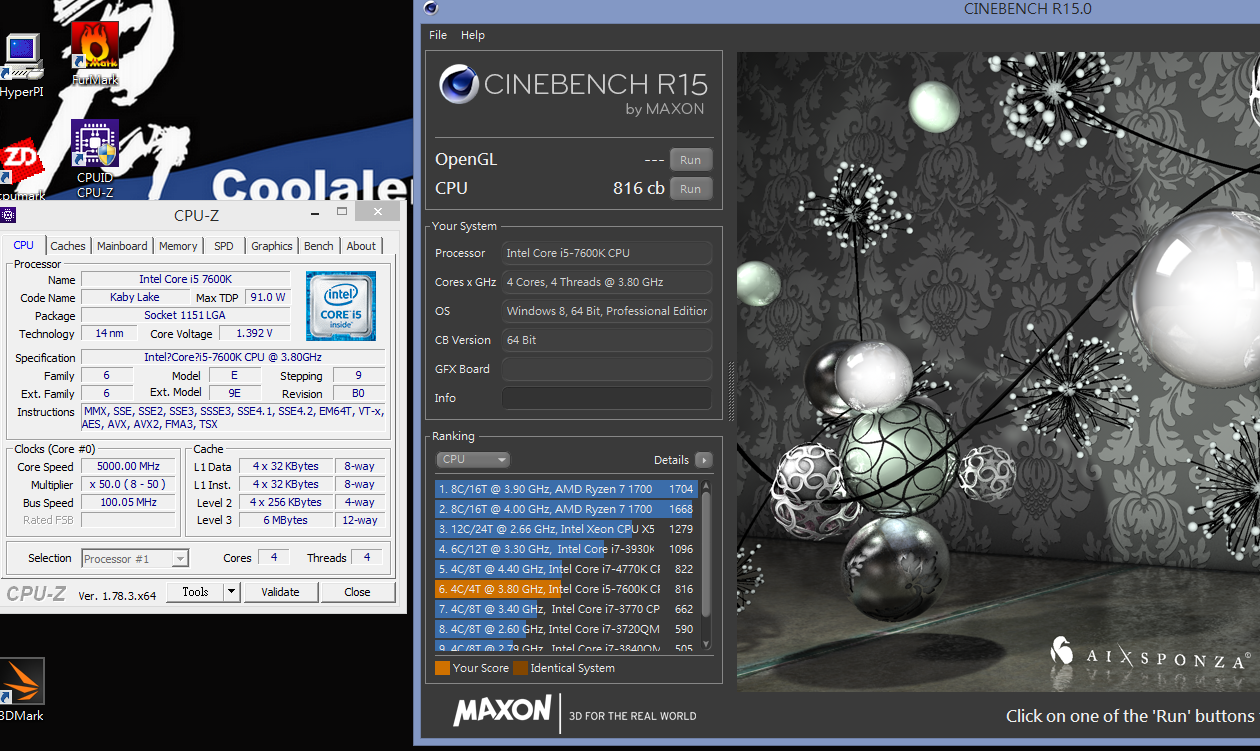Click the Code Name value Kaby Lake
1260x751 pixels.
click(x=135, y=297)
